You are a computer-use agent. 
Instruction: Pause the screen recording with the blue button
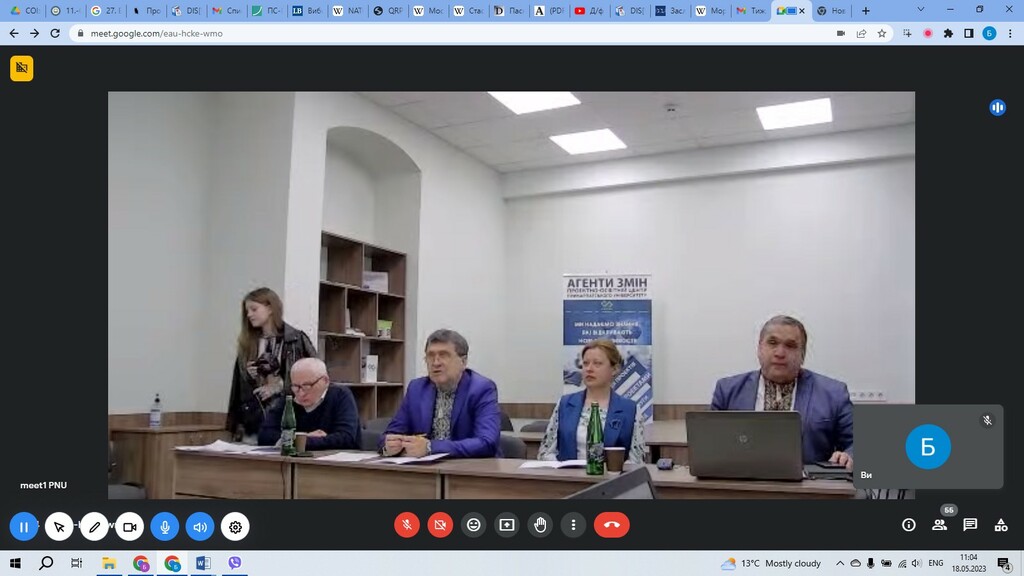click(x=24, y=526)
